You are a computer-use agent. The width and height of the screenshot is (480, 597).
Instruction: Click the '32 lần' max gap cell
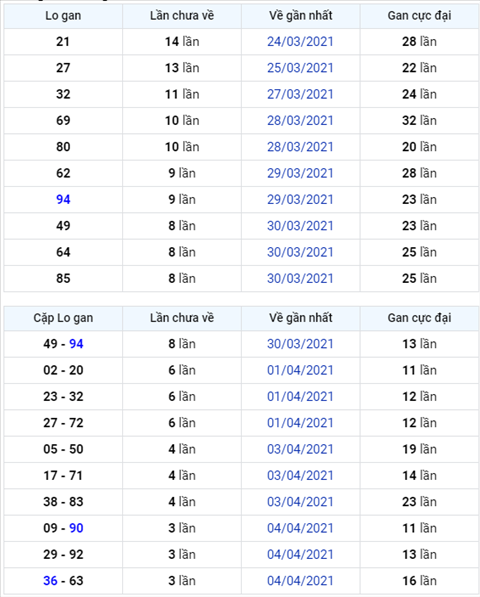pyautogui.click(x=419, y=120)
